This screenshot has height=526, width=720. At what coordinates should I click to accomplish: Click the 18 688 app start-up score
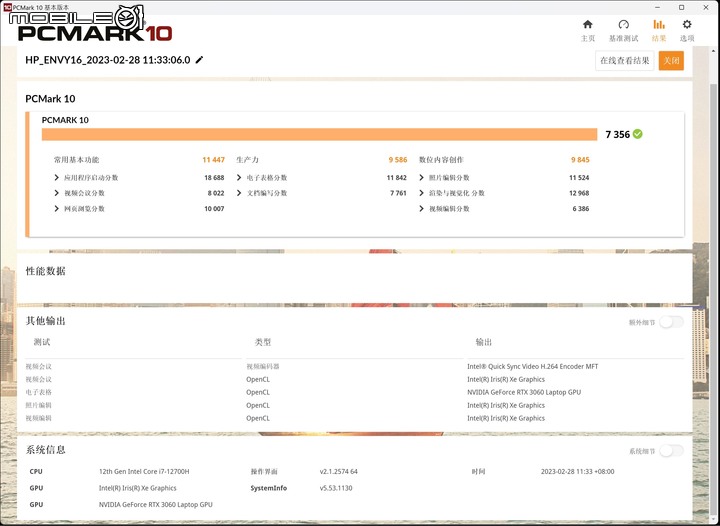coord(214,178)
